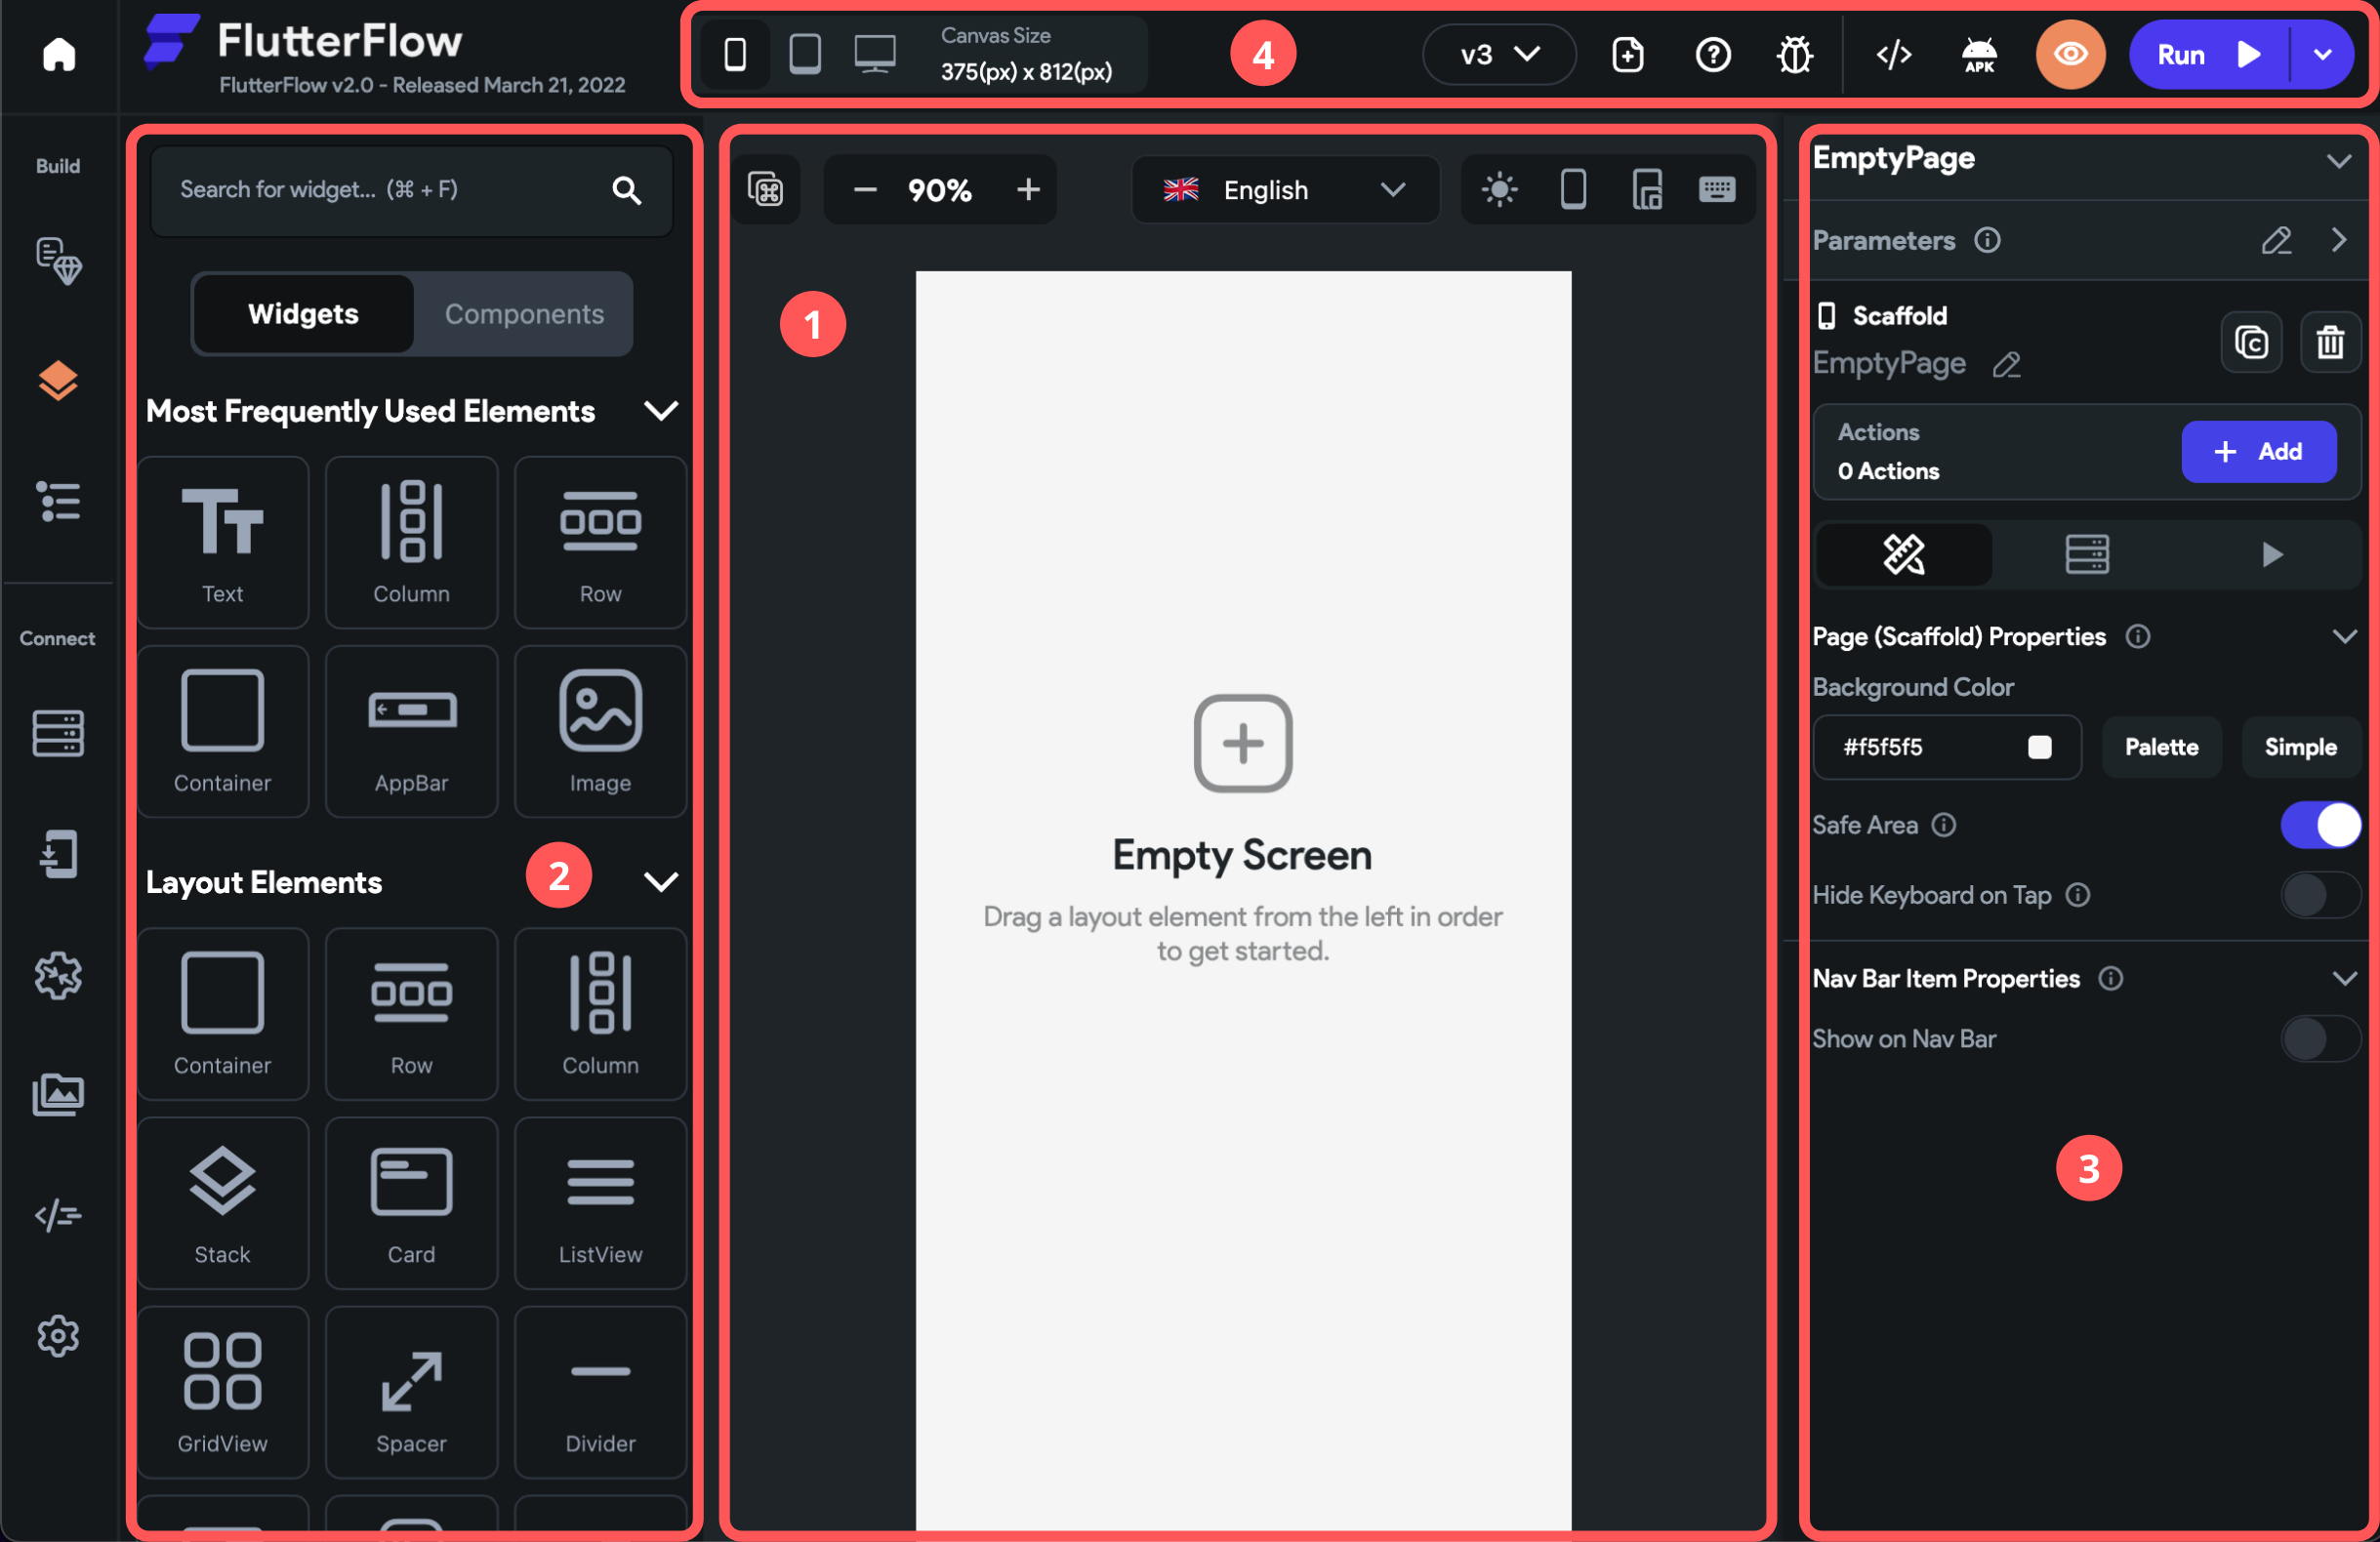The height and width of the screenshot is (1542, 2380).
Task: Open the Run options dropdown arrow
Action: pyautogui.click(x=2322, y=54)
